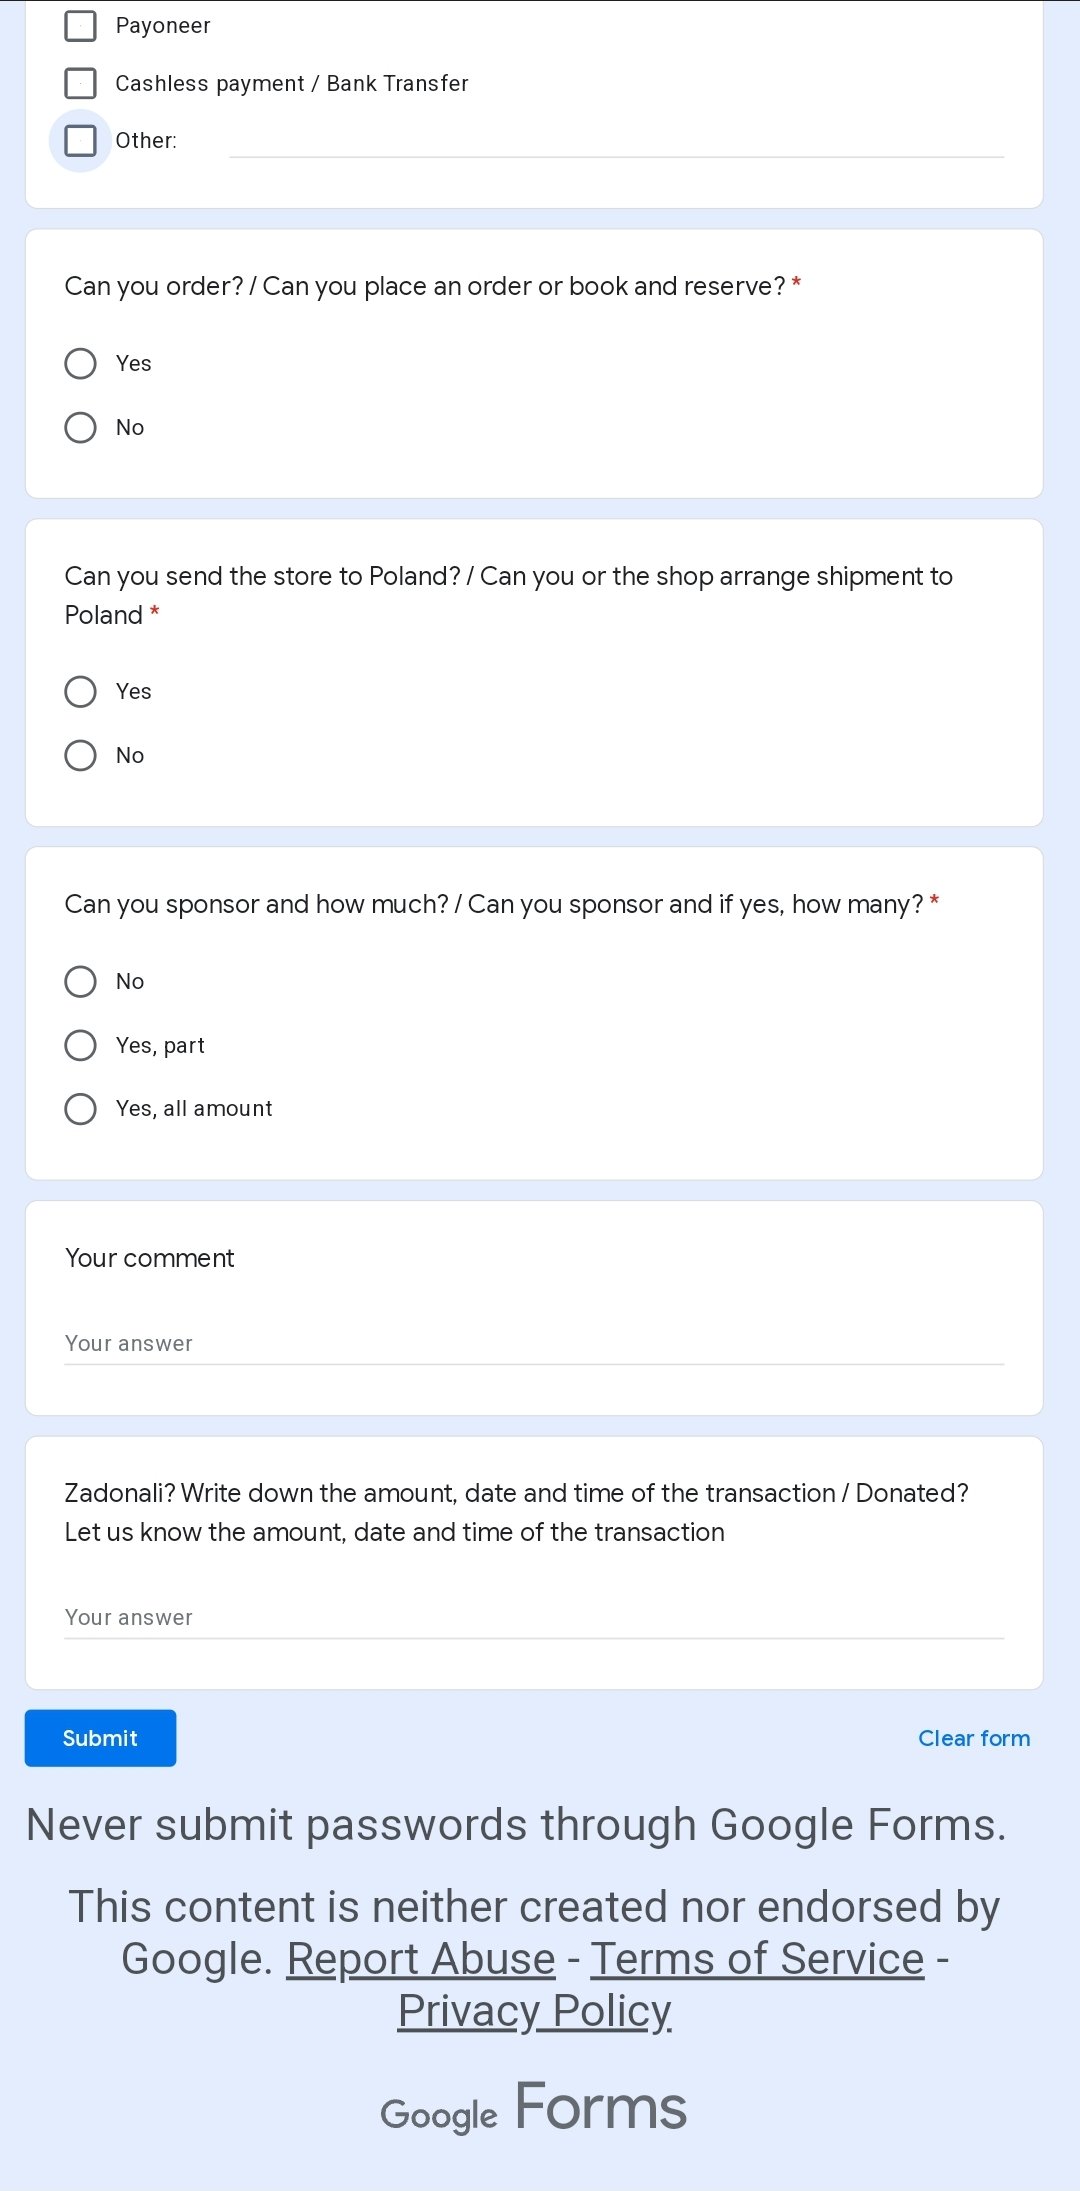Select 'Yes, all amount' sponsor option

[81, 1109]
